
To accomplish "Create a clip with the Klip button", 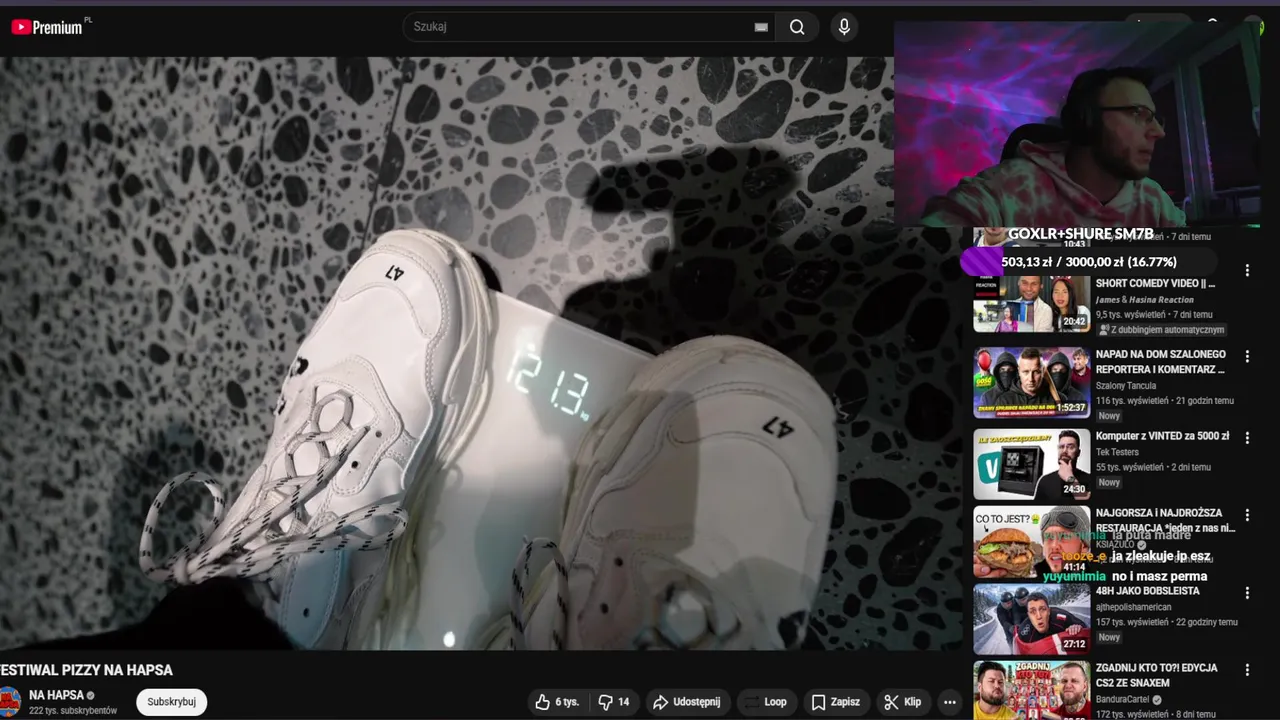I will (x=903, y=702).
